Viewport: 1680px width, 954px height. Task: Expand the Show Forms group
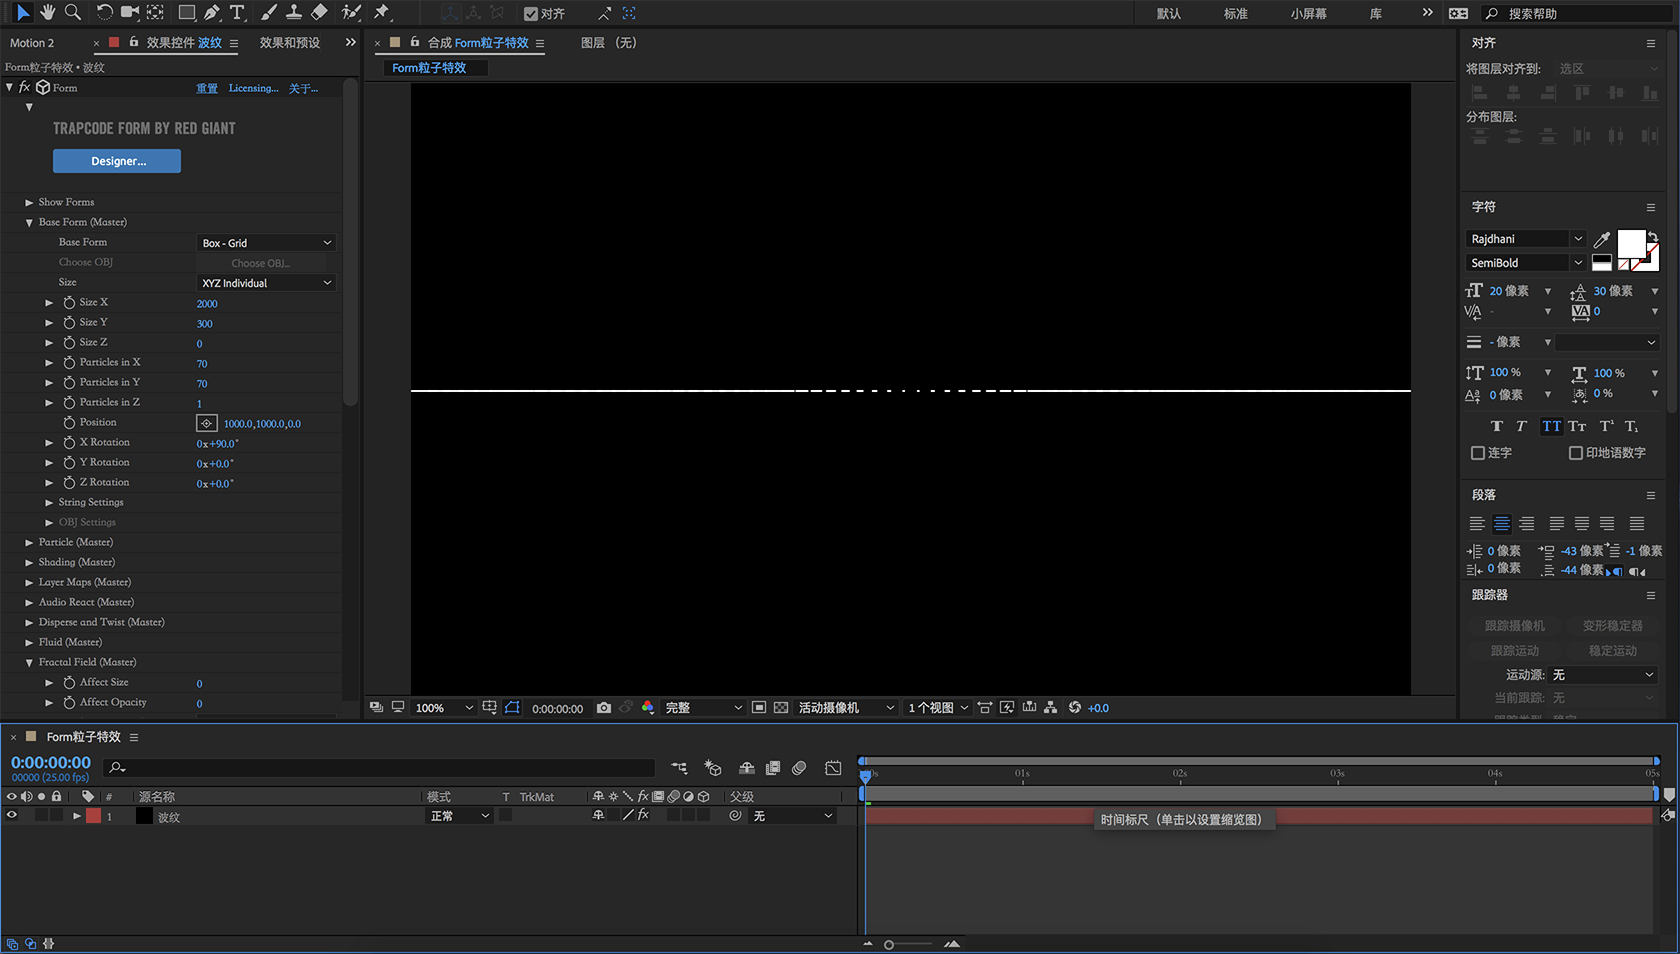(x=29, y=202)
